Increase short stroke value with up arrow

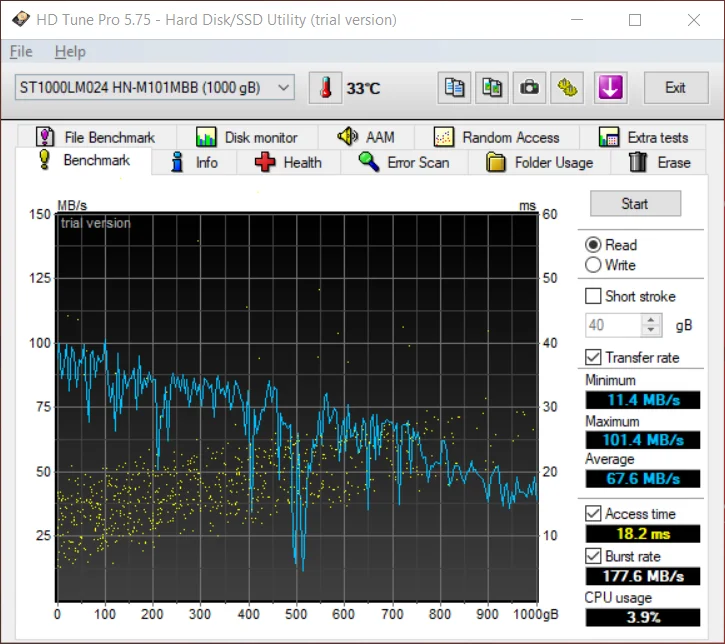click(x=652, y=320)
